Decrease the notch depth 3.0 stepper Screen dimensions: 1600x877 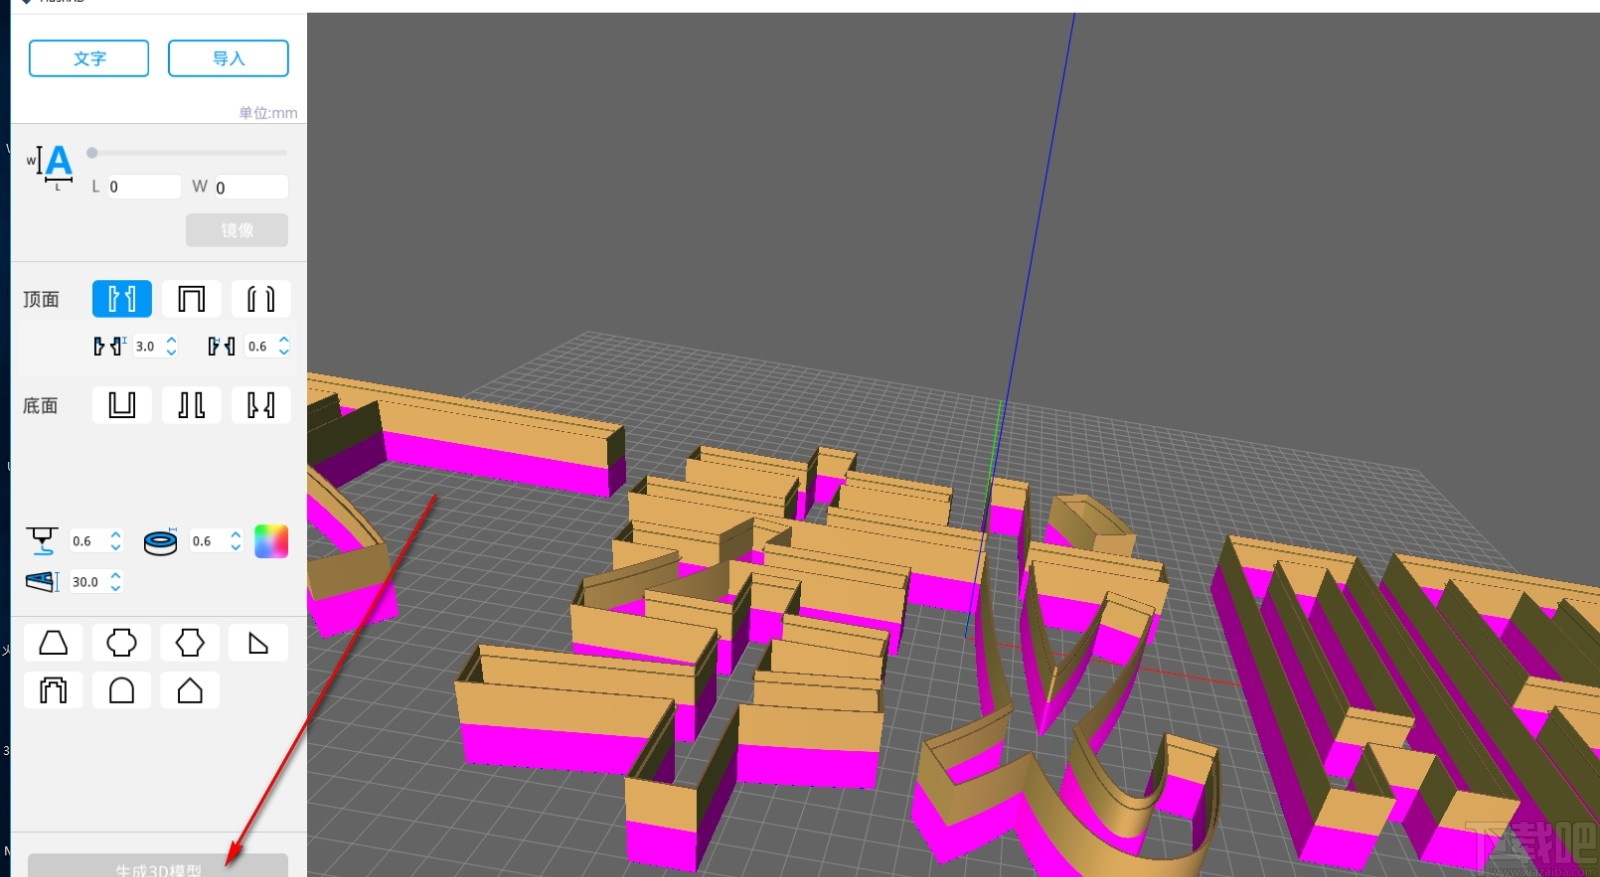pyautogui.click(x=171, y=352)
